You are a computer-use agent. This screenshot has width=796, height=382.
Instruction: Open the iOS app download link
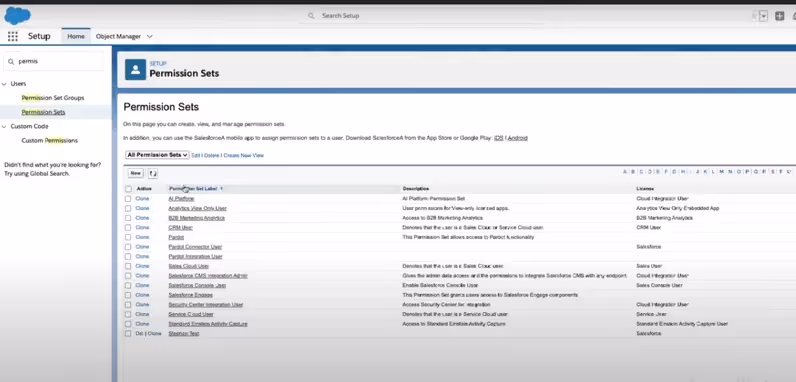499,138
